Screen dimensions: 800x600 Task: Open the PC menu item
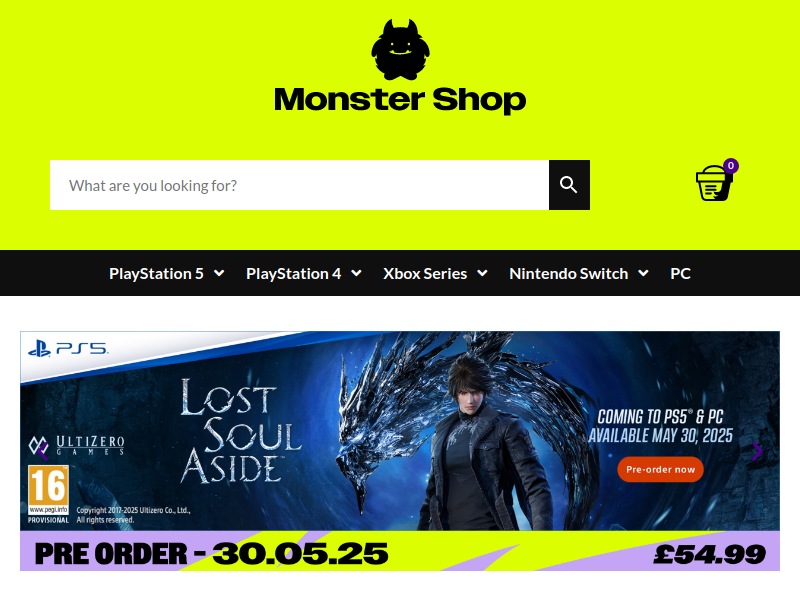click(x=680, y=273)
